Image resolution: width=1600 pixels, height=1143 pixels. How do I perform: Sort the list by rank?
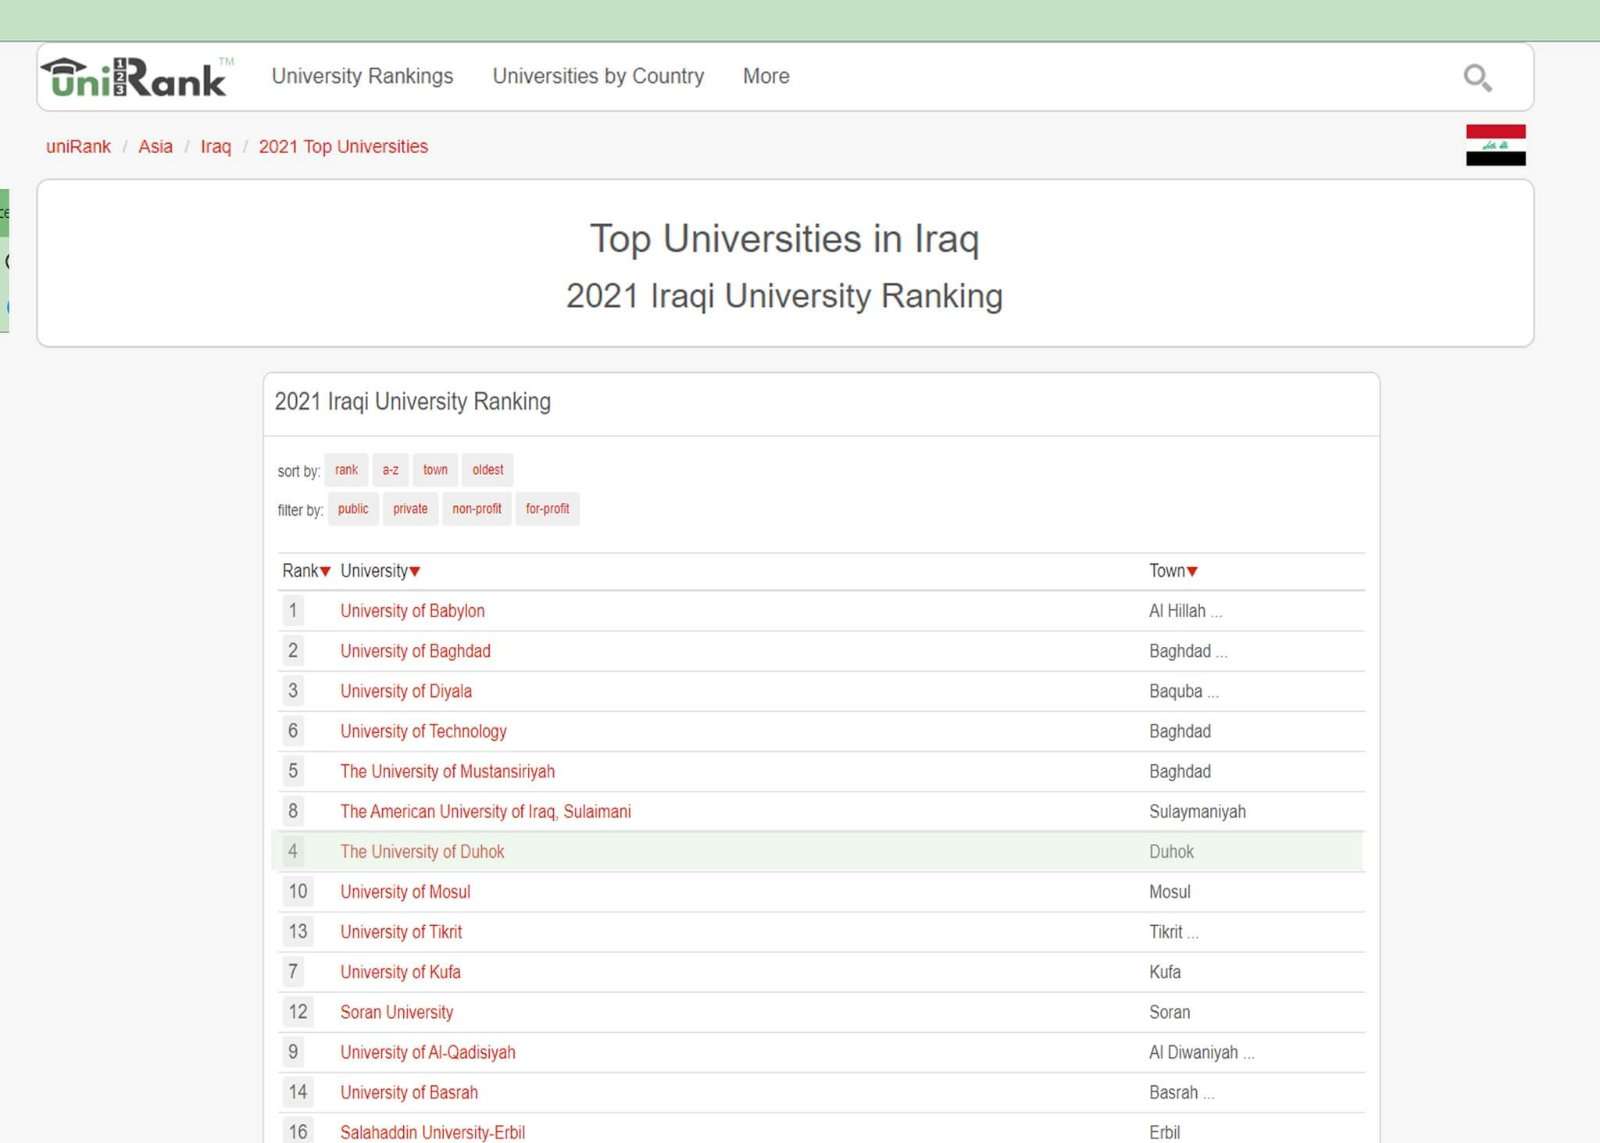346,470
